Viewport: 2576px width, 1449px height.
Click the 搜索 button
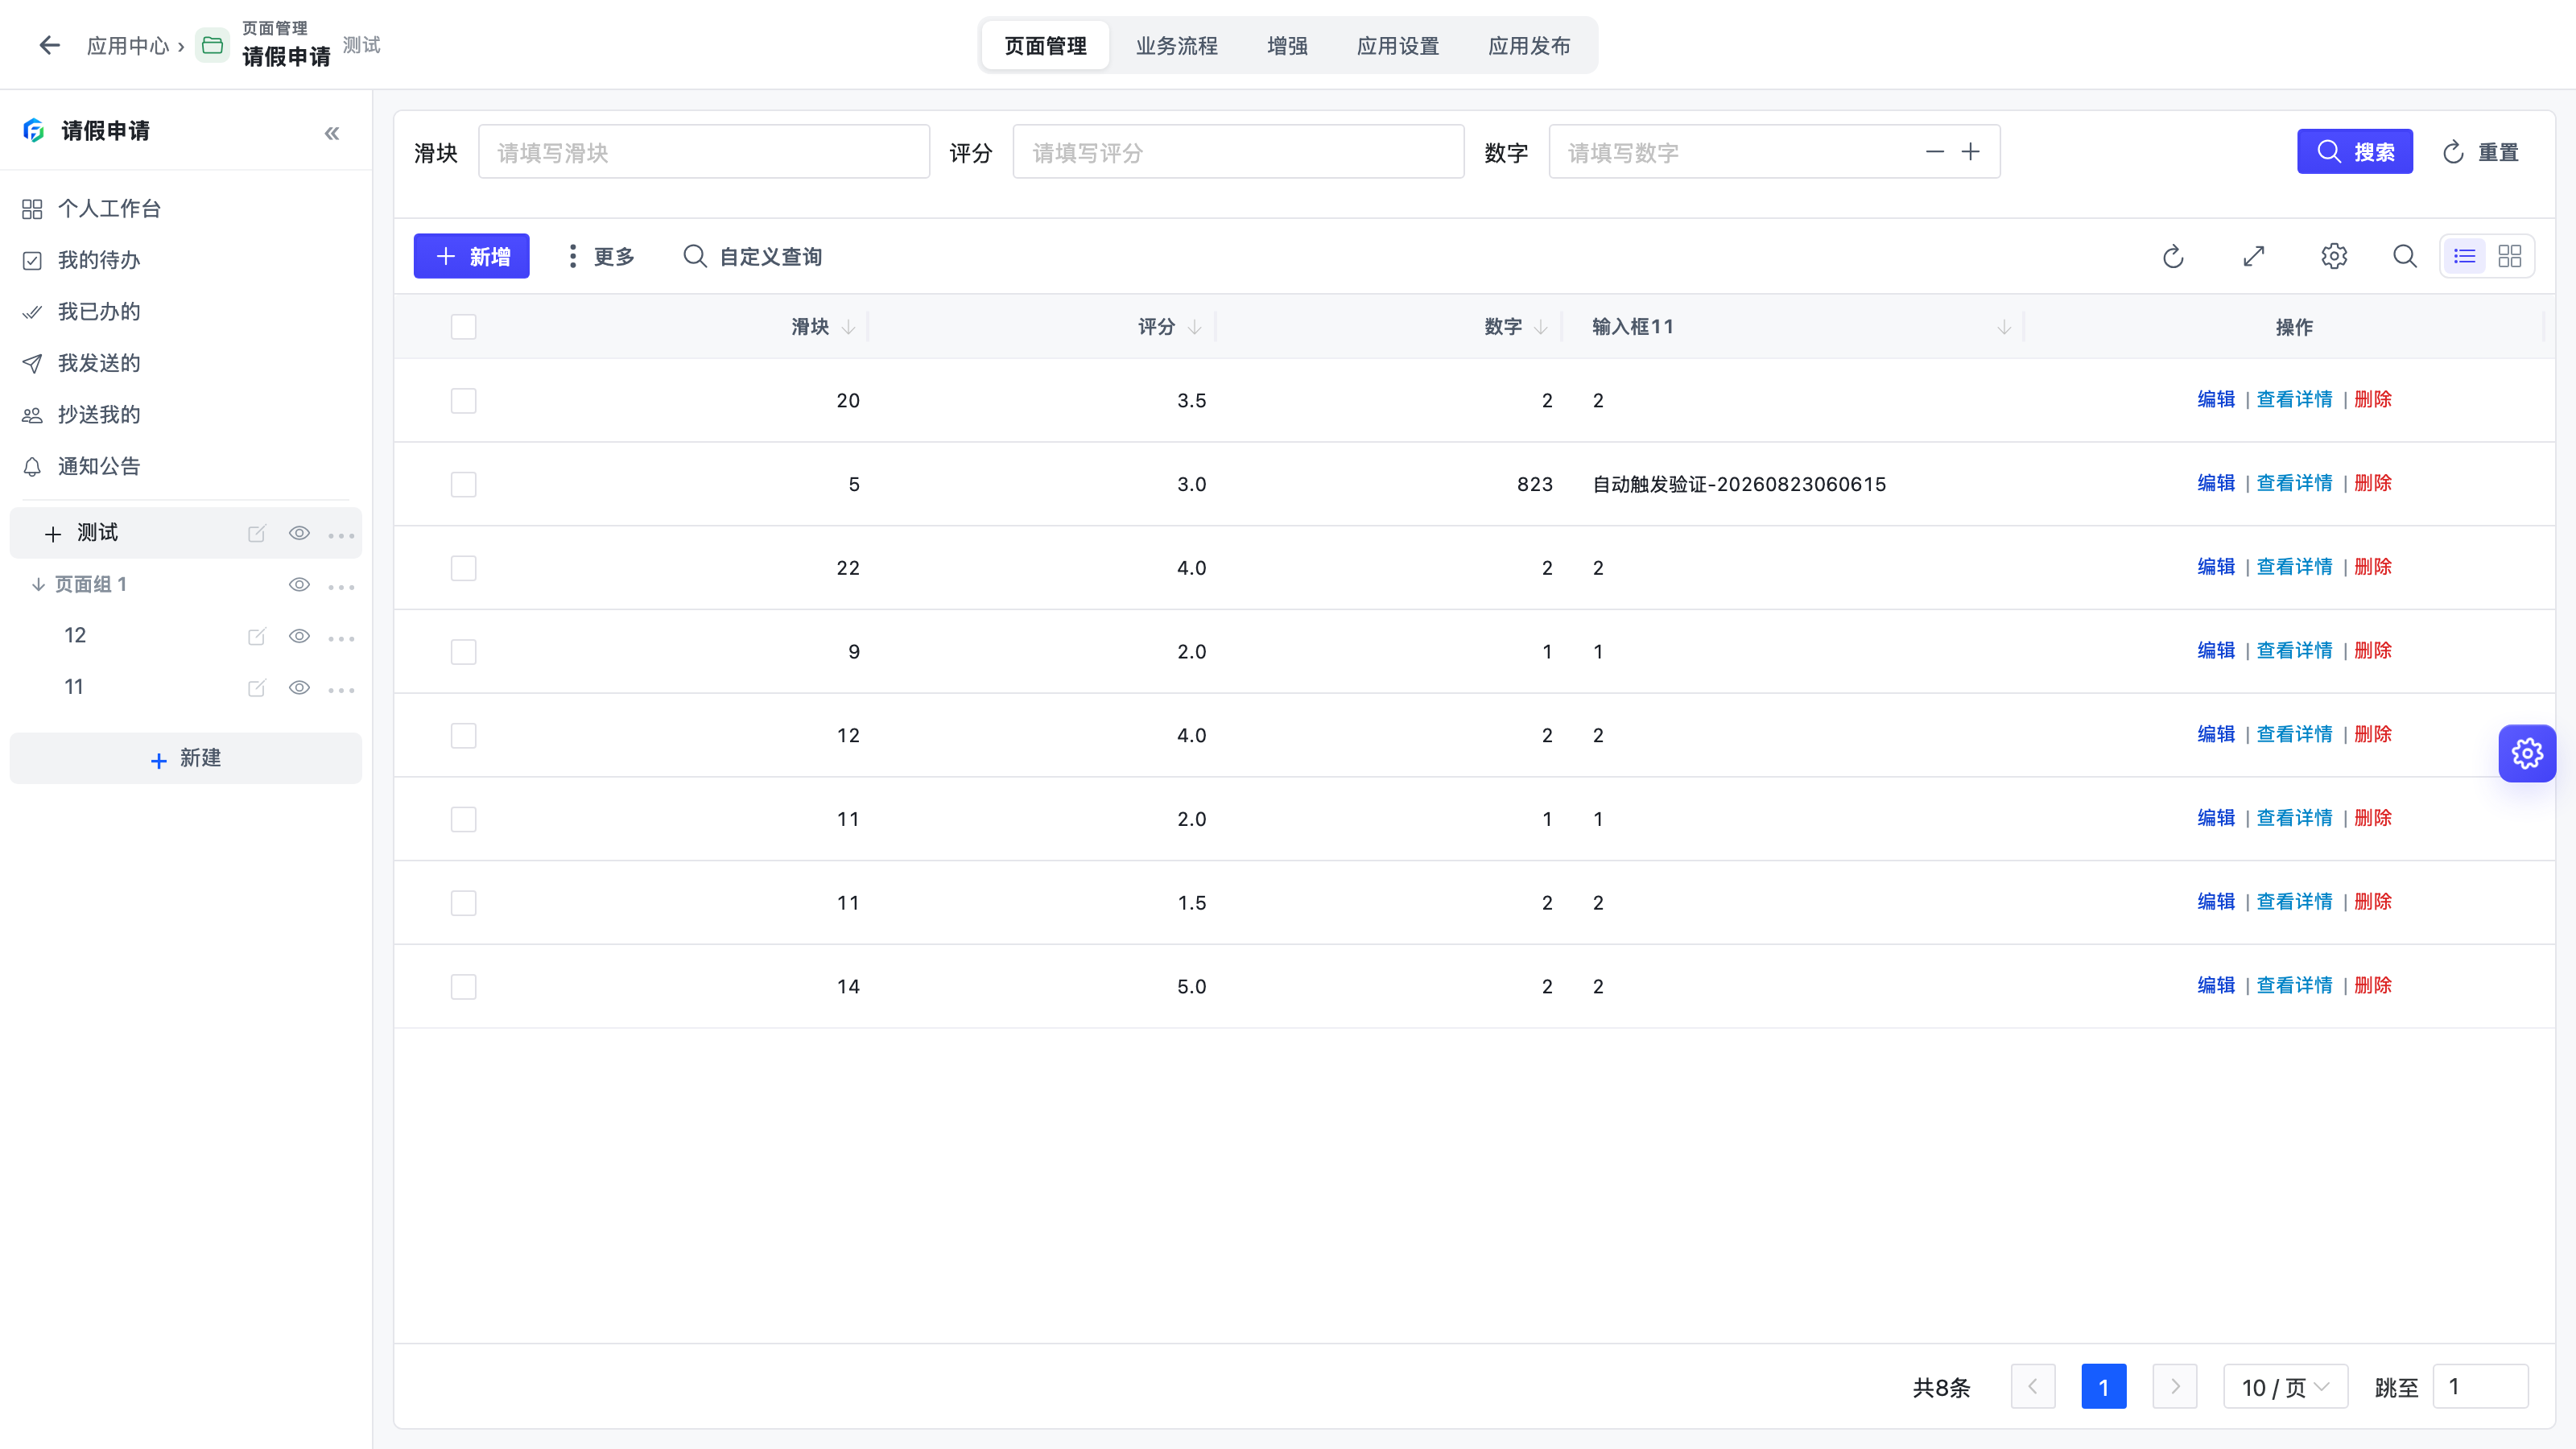[x=2354, y=152]
